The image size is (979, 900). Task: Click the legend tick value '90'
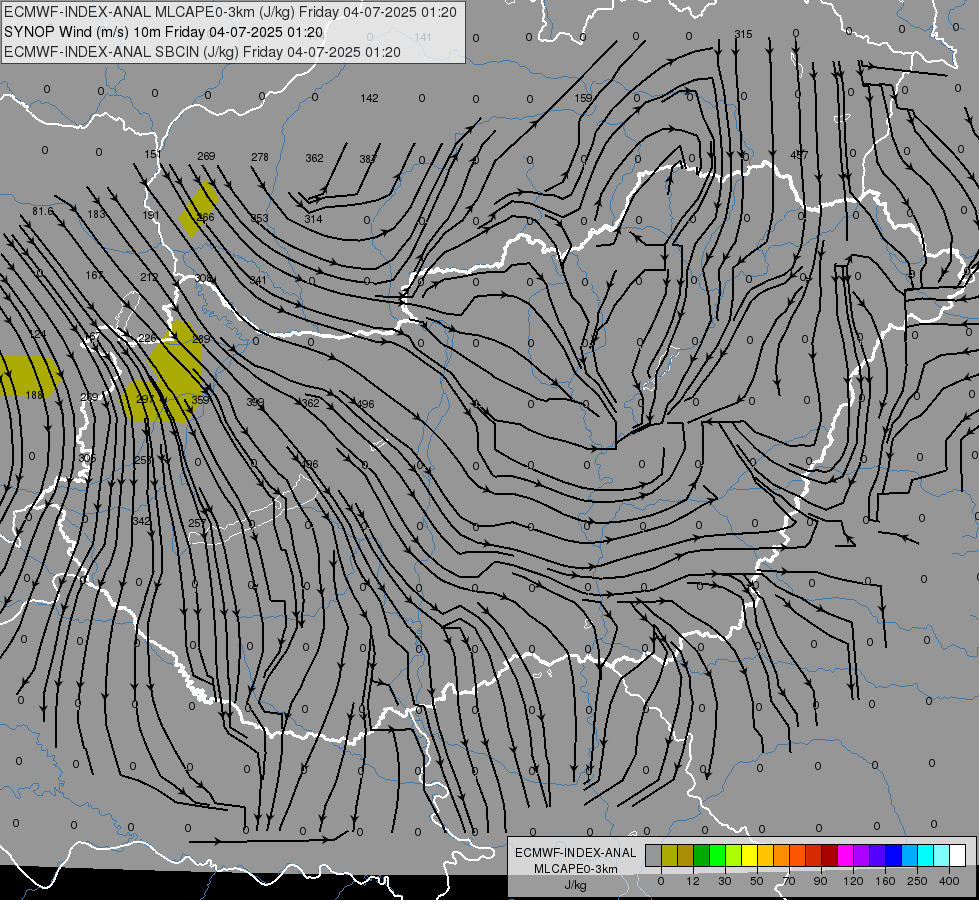[x=820, y=881]
